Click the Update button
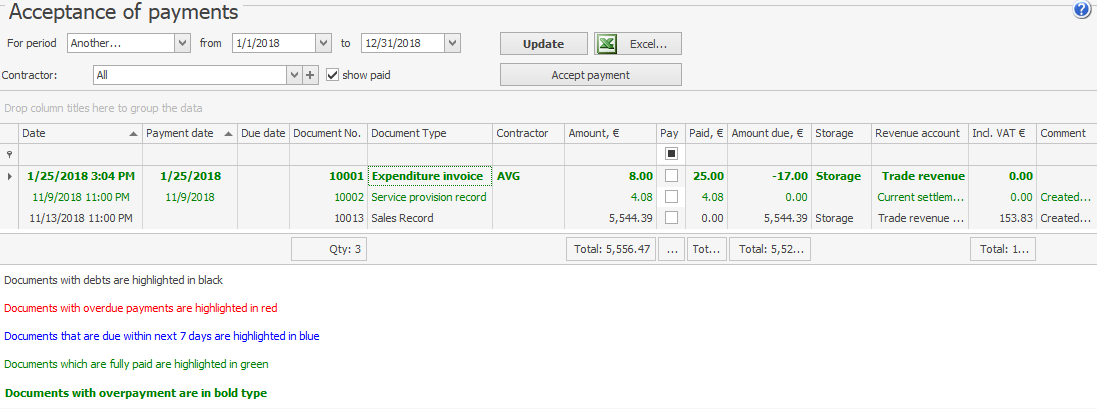1097x409 pixels. pyautogui.click(x=543, y=44)
